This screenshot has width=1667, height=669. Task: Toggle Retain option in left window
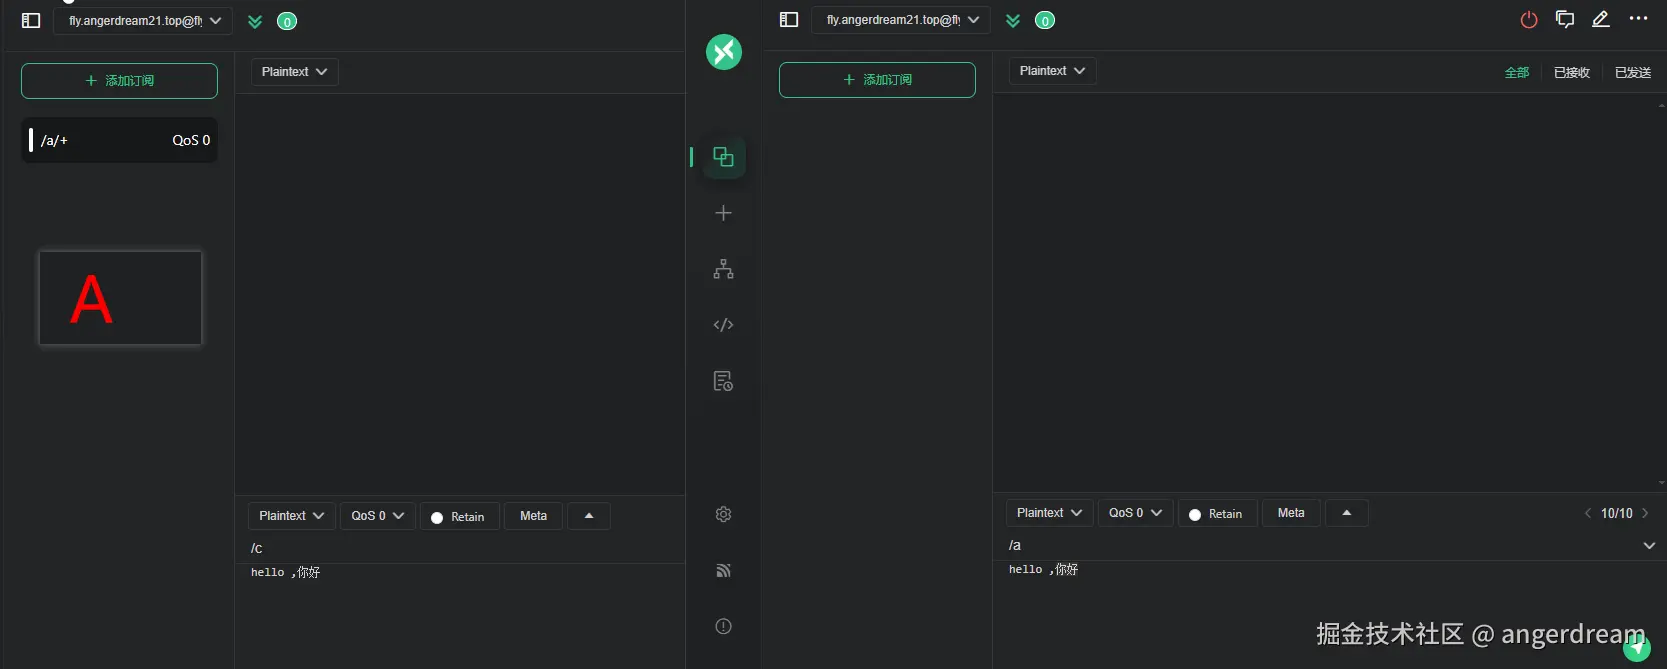pos(459,517)
